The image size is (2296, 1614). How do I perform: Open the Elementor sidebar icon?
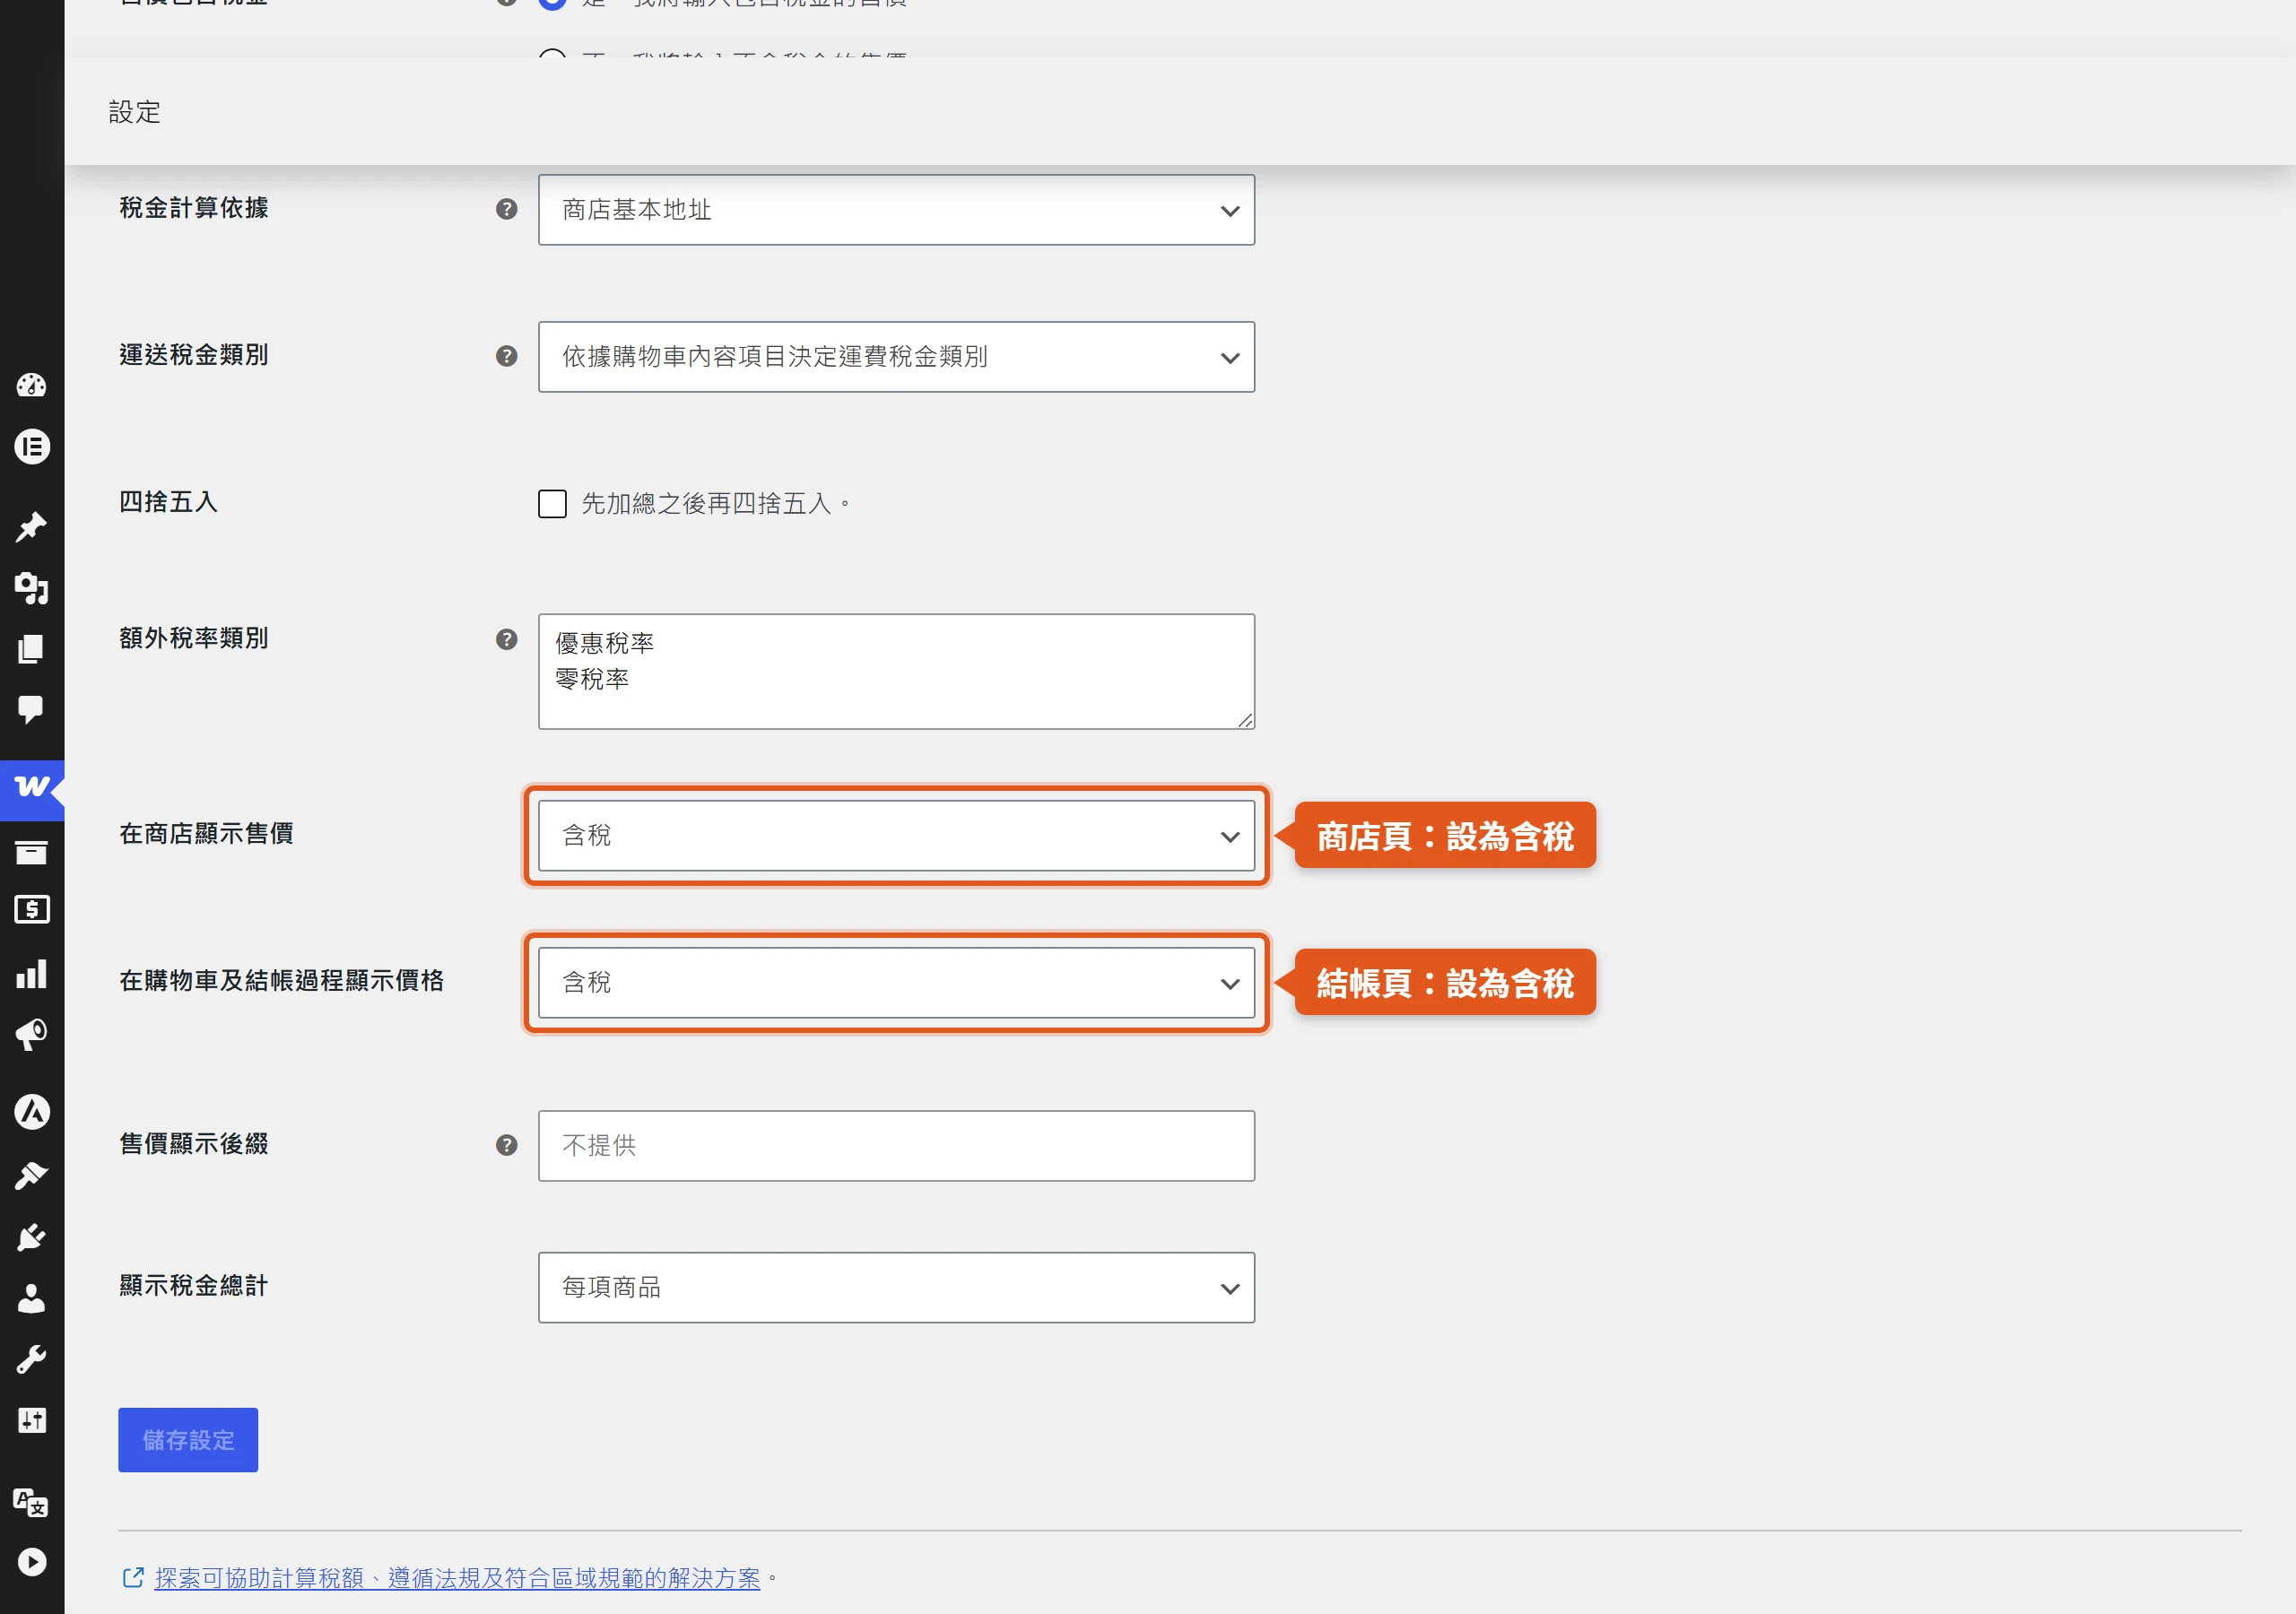tap(31, 446)
